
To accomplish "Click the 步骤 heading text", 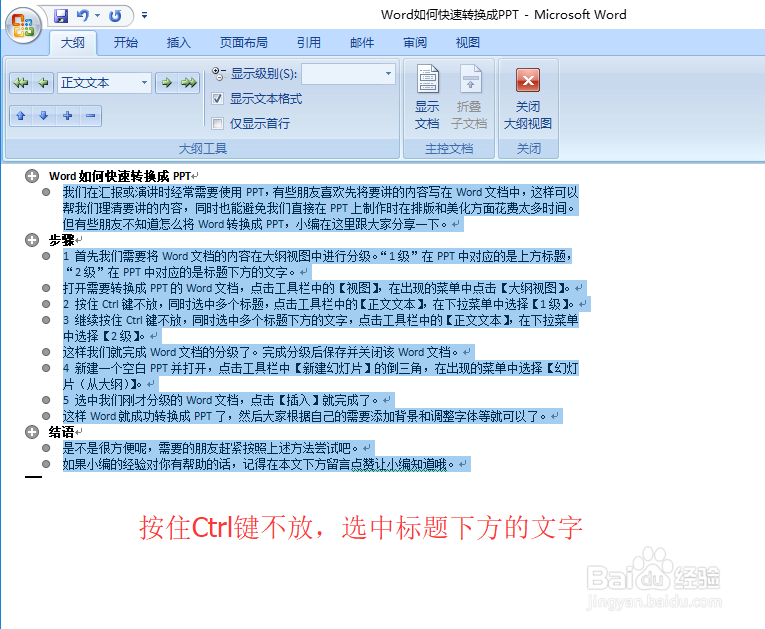I will point(61,240).
